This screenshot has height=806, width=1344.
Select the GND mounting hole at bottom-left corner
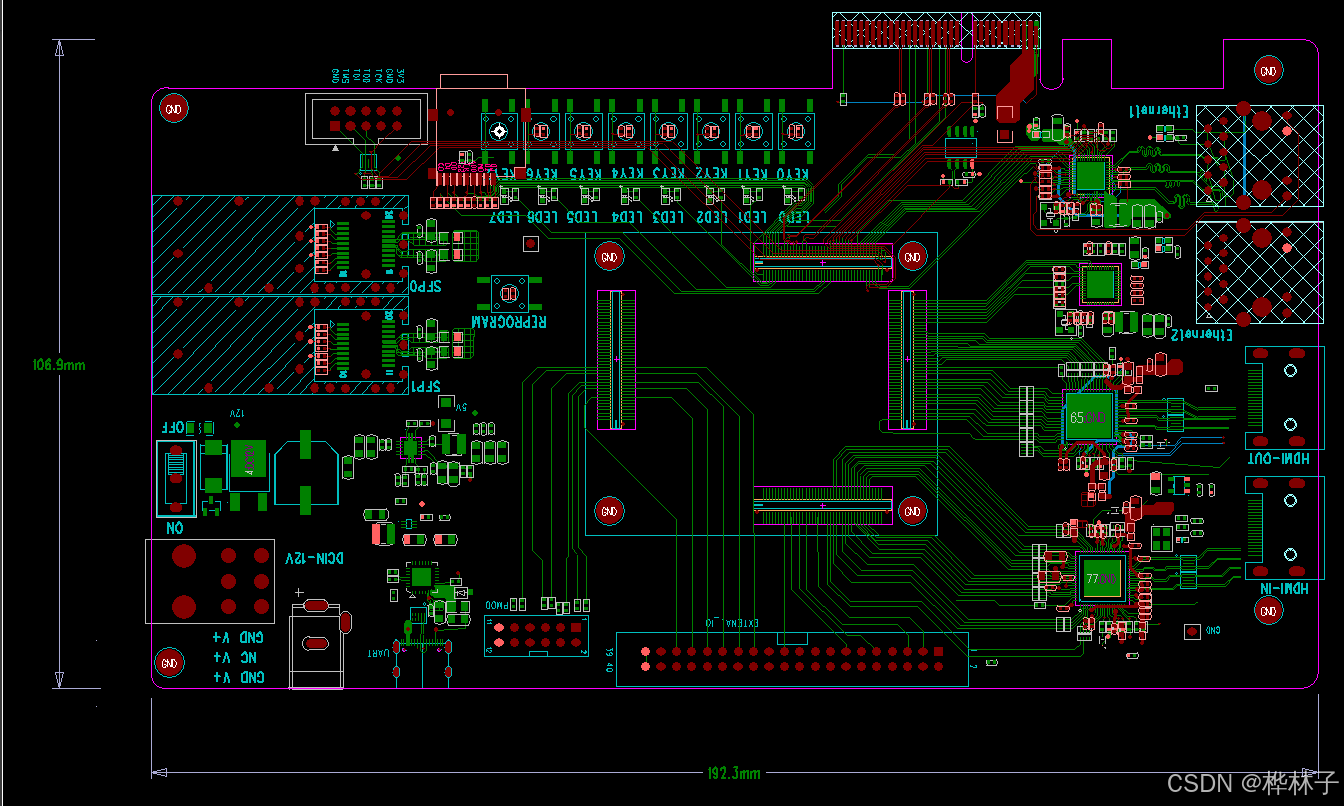tap(170, 662)
